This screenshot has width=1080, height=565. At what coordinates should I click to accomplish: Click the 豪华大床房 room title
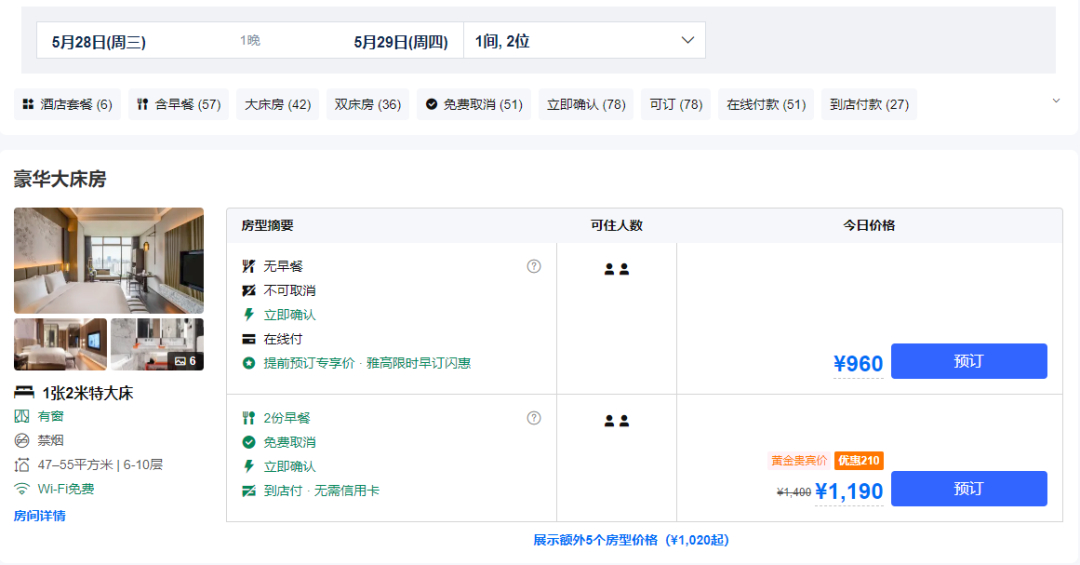pos(60,179)
